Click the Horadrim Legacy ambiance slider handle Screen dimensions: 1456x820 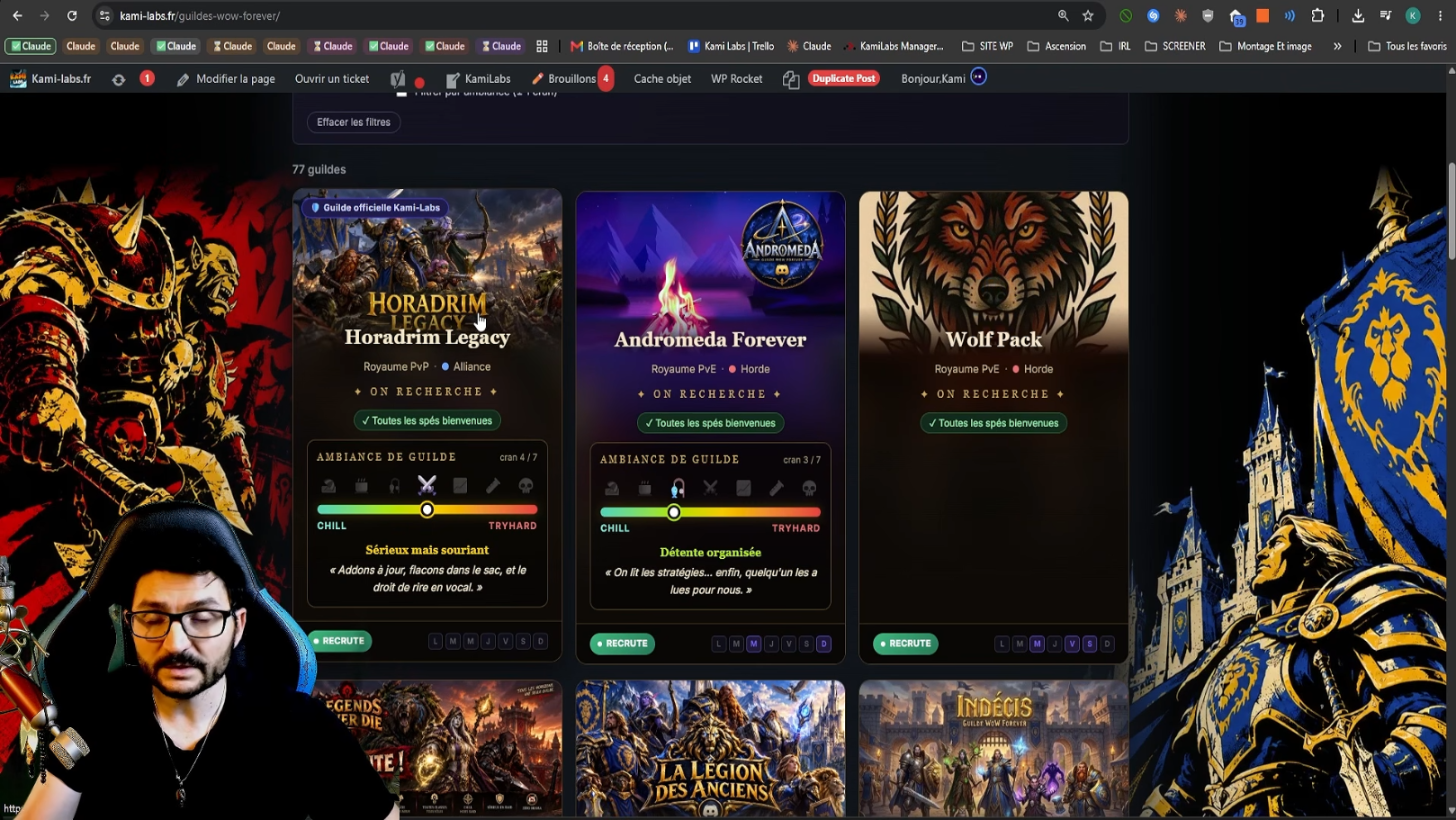(x=427, y=510)
